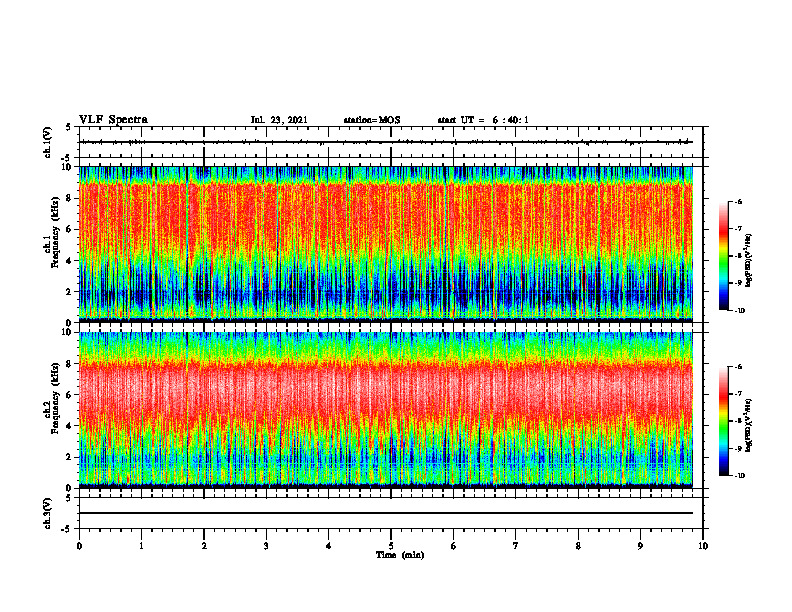Click the ch.1 spectrogram color scale bar
The width and height of the screenshot is (792, 612).
(724, 256)
